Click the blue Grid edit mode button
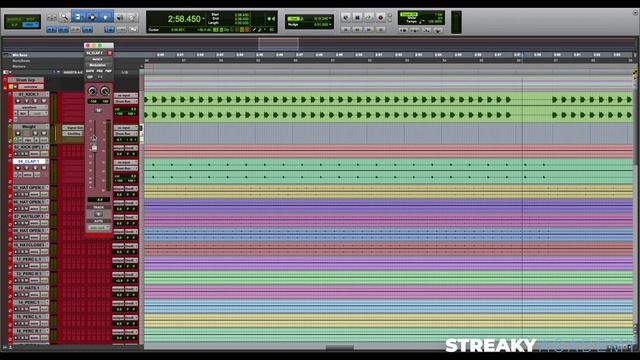 pyautogui.click(x=31, y=25)
